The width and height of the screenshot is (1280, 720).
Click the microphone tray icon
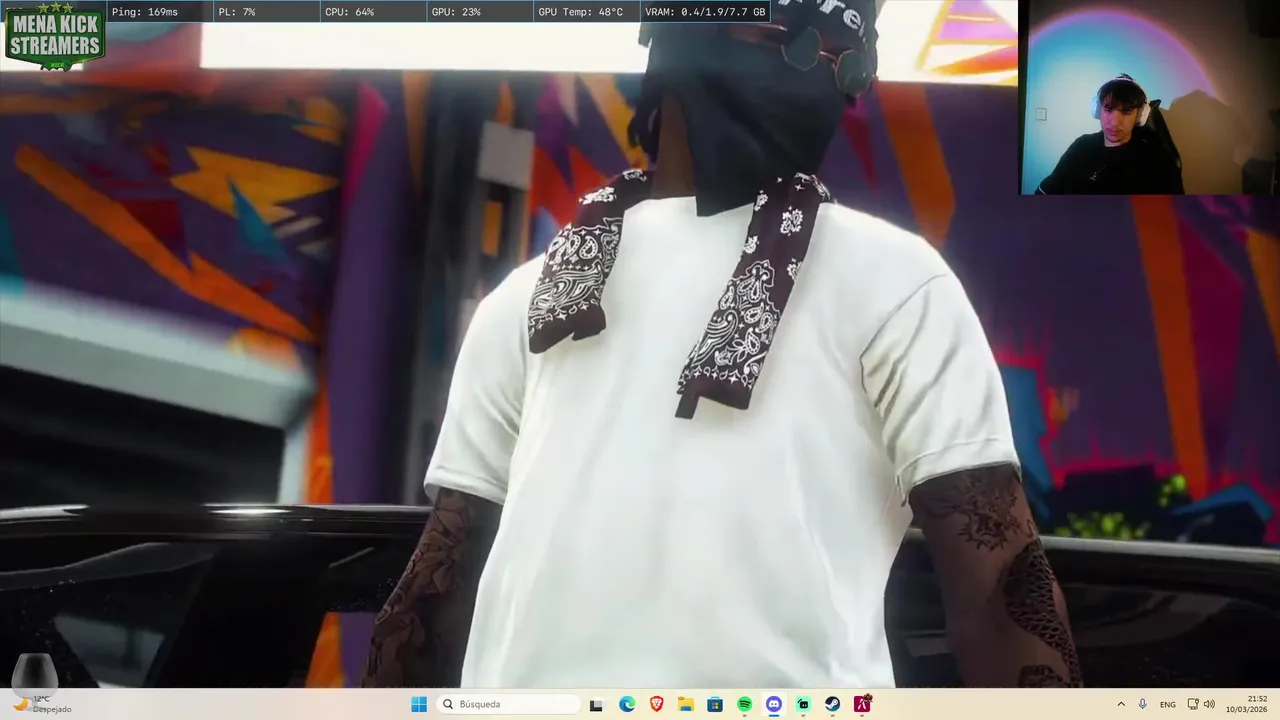click(x=1143, y=704)
